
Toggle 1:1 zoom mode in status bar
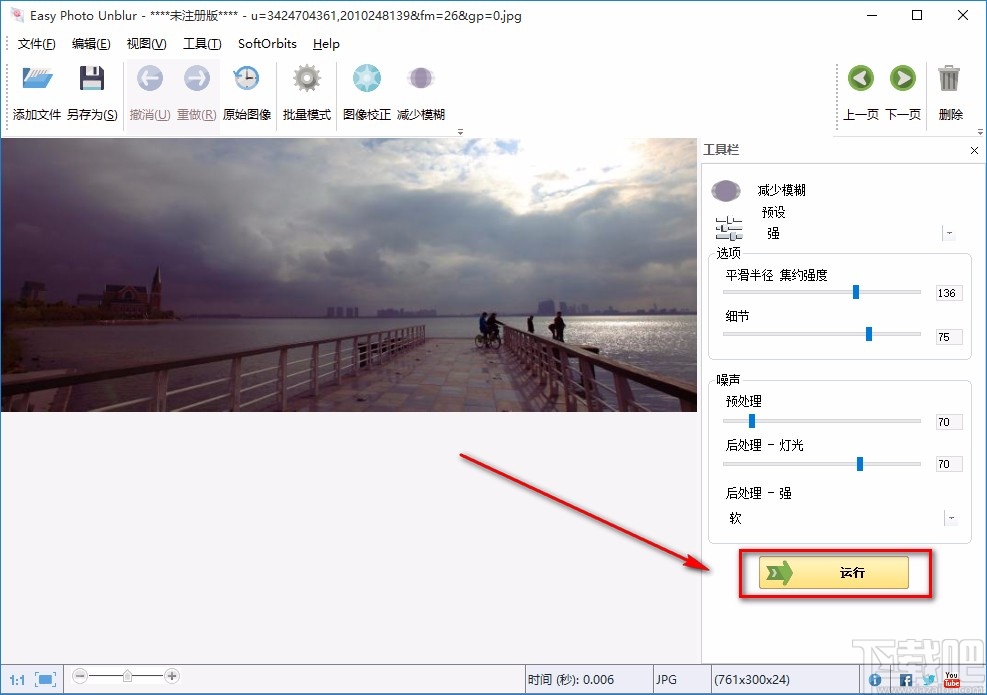coord(17,678)
